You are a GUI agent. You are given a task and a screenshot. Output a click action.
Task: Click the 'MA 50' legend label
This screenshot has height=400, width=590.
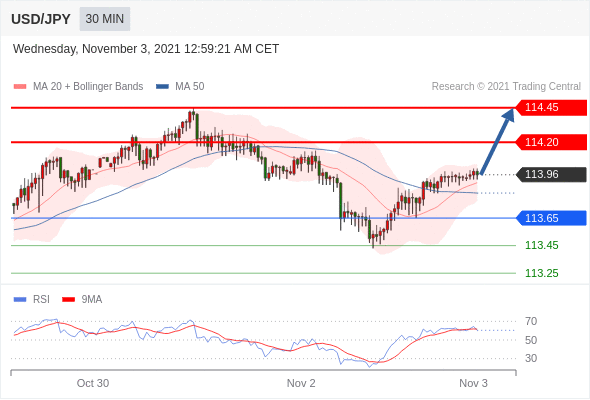tap(190, 87)
